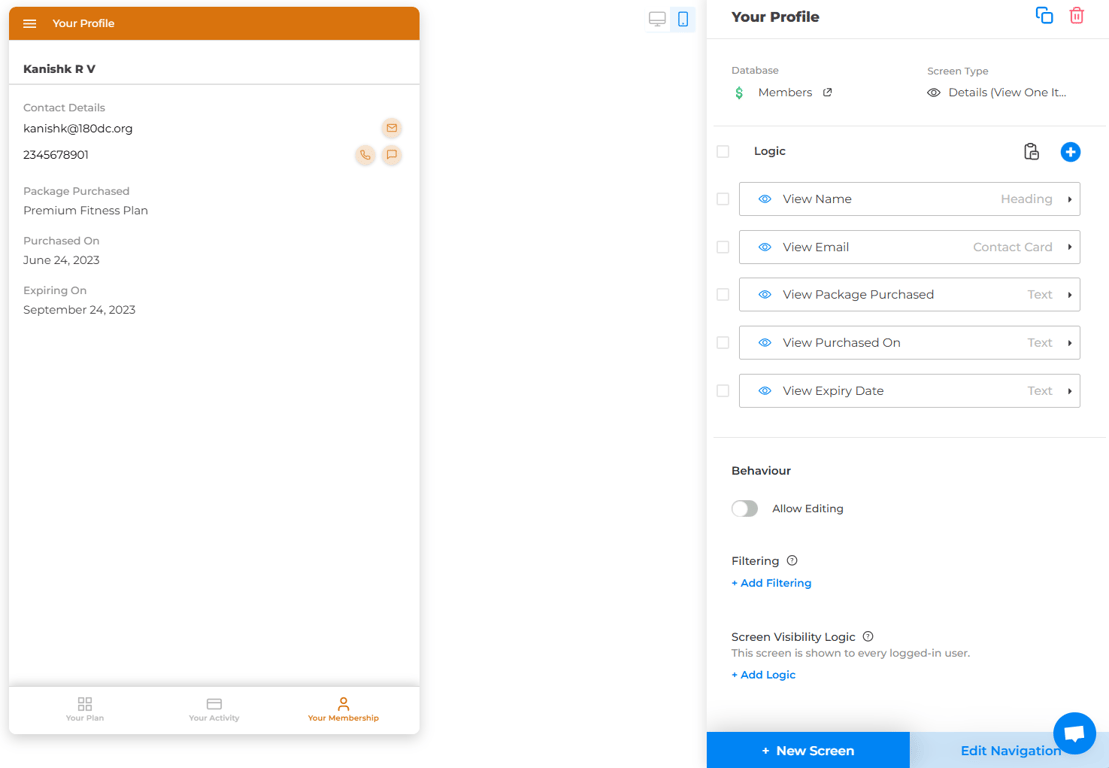The width and height of the screenshot is (1109, 768).
Task: Open Screen Visibility Logic help icon
Action: click(868, 636)
